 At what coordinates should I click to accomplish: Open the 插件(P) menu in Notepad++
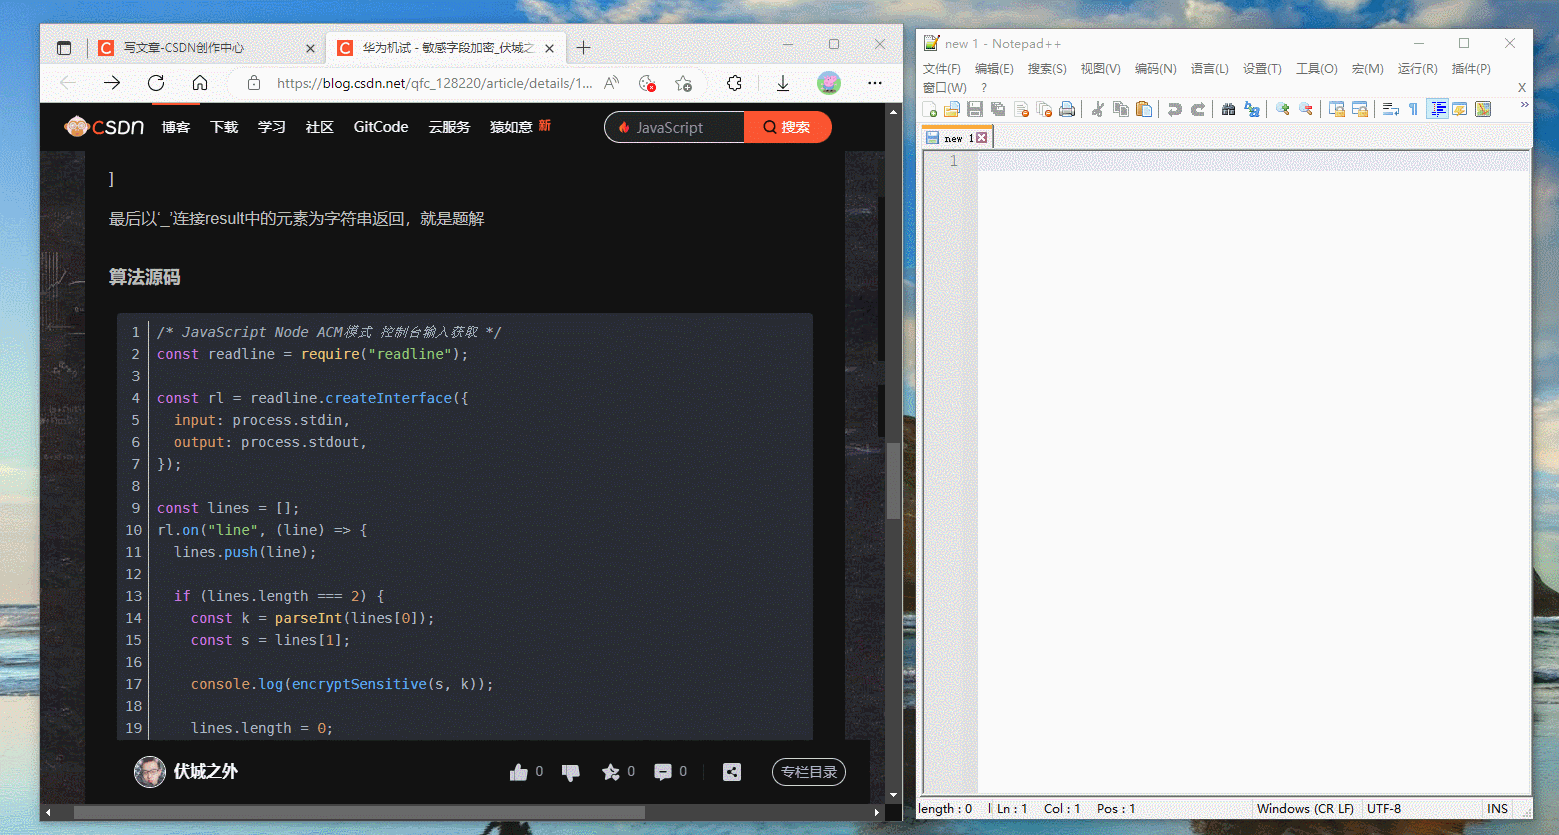[1471, 69]
